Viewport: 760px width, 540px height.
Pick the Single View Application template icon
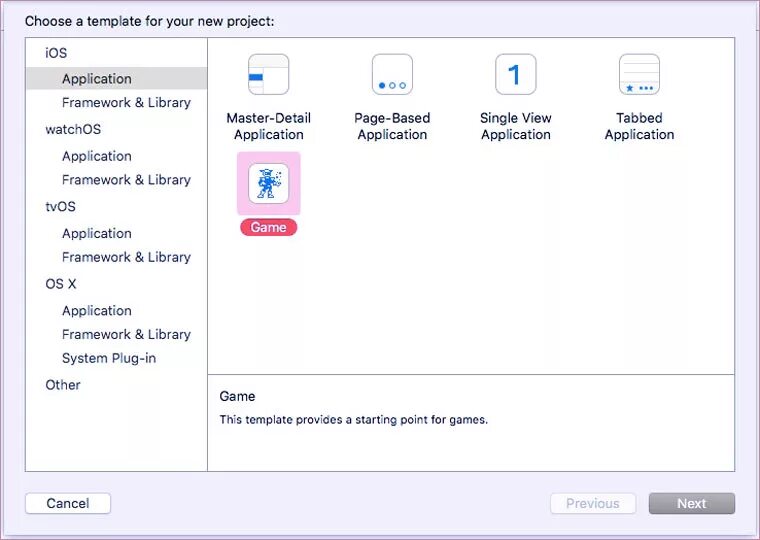516,75
